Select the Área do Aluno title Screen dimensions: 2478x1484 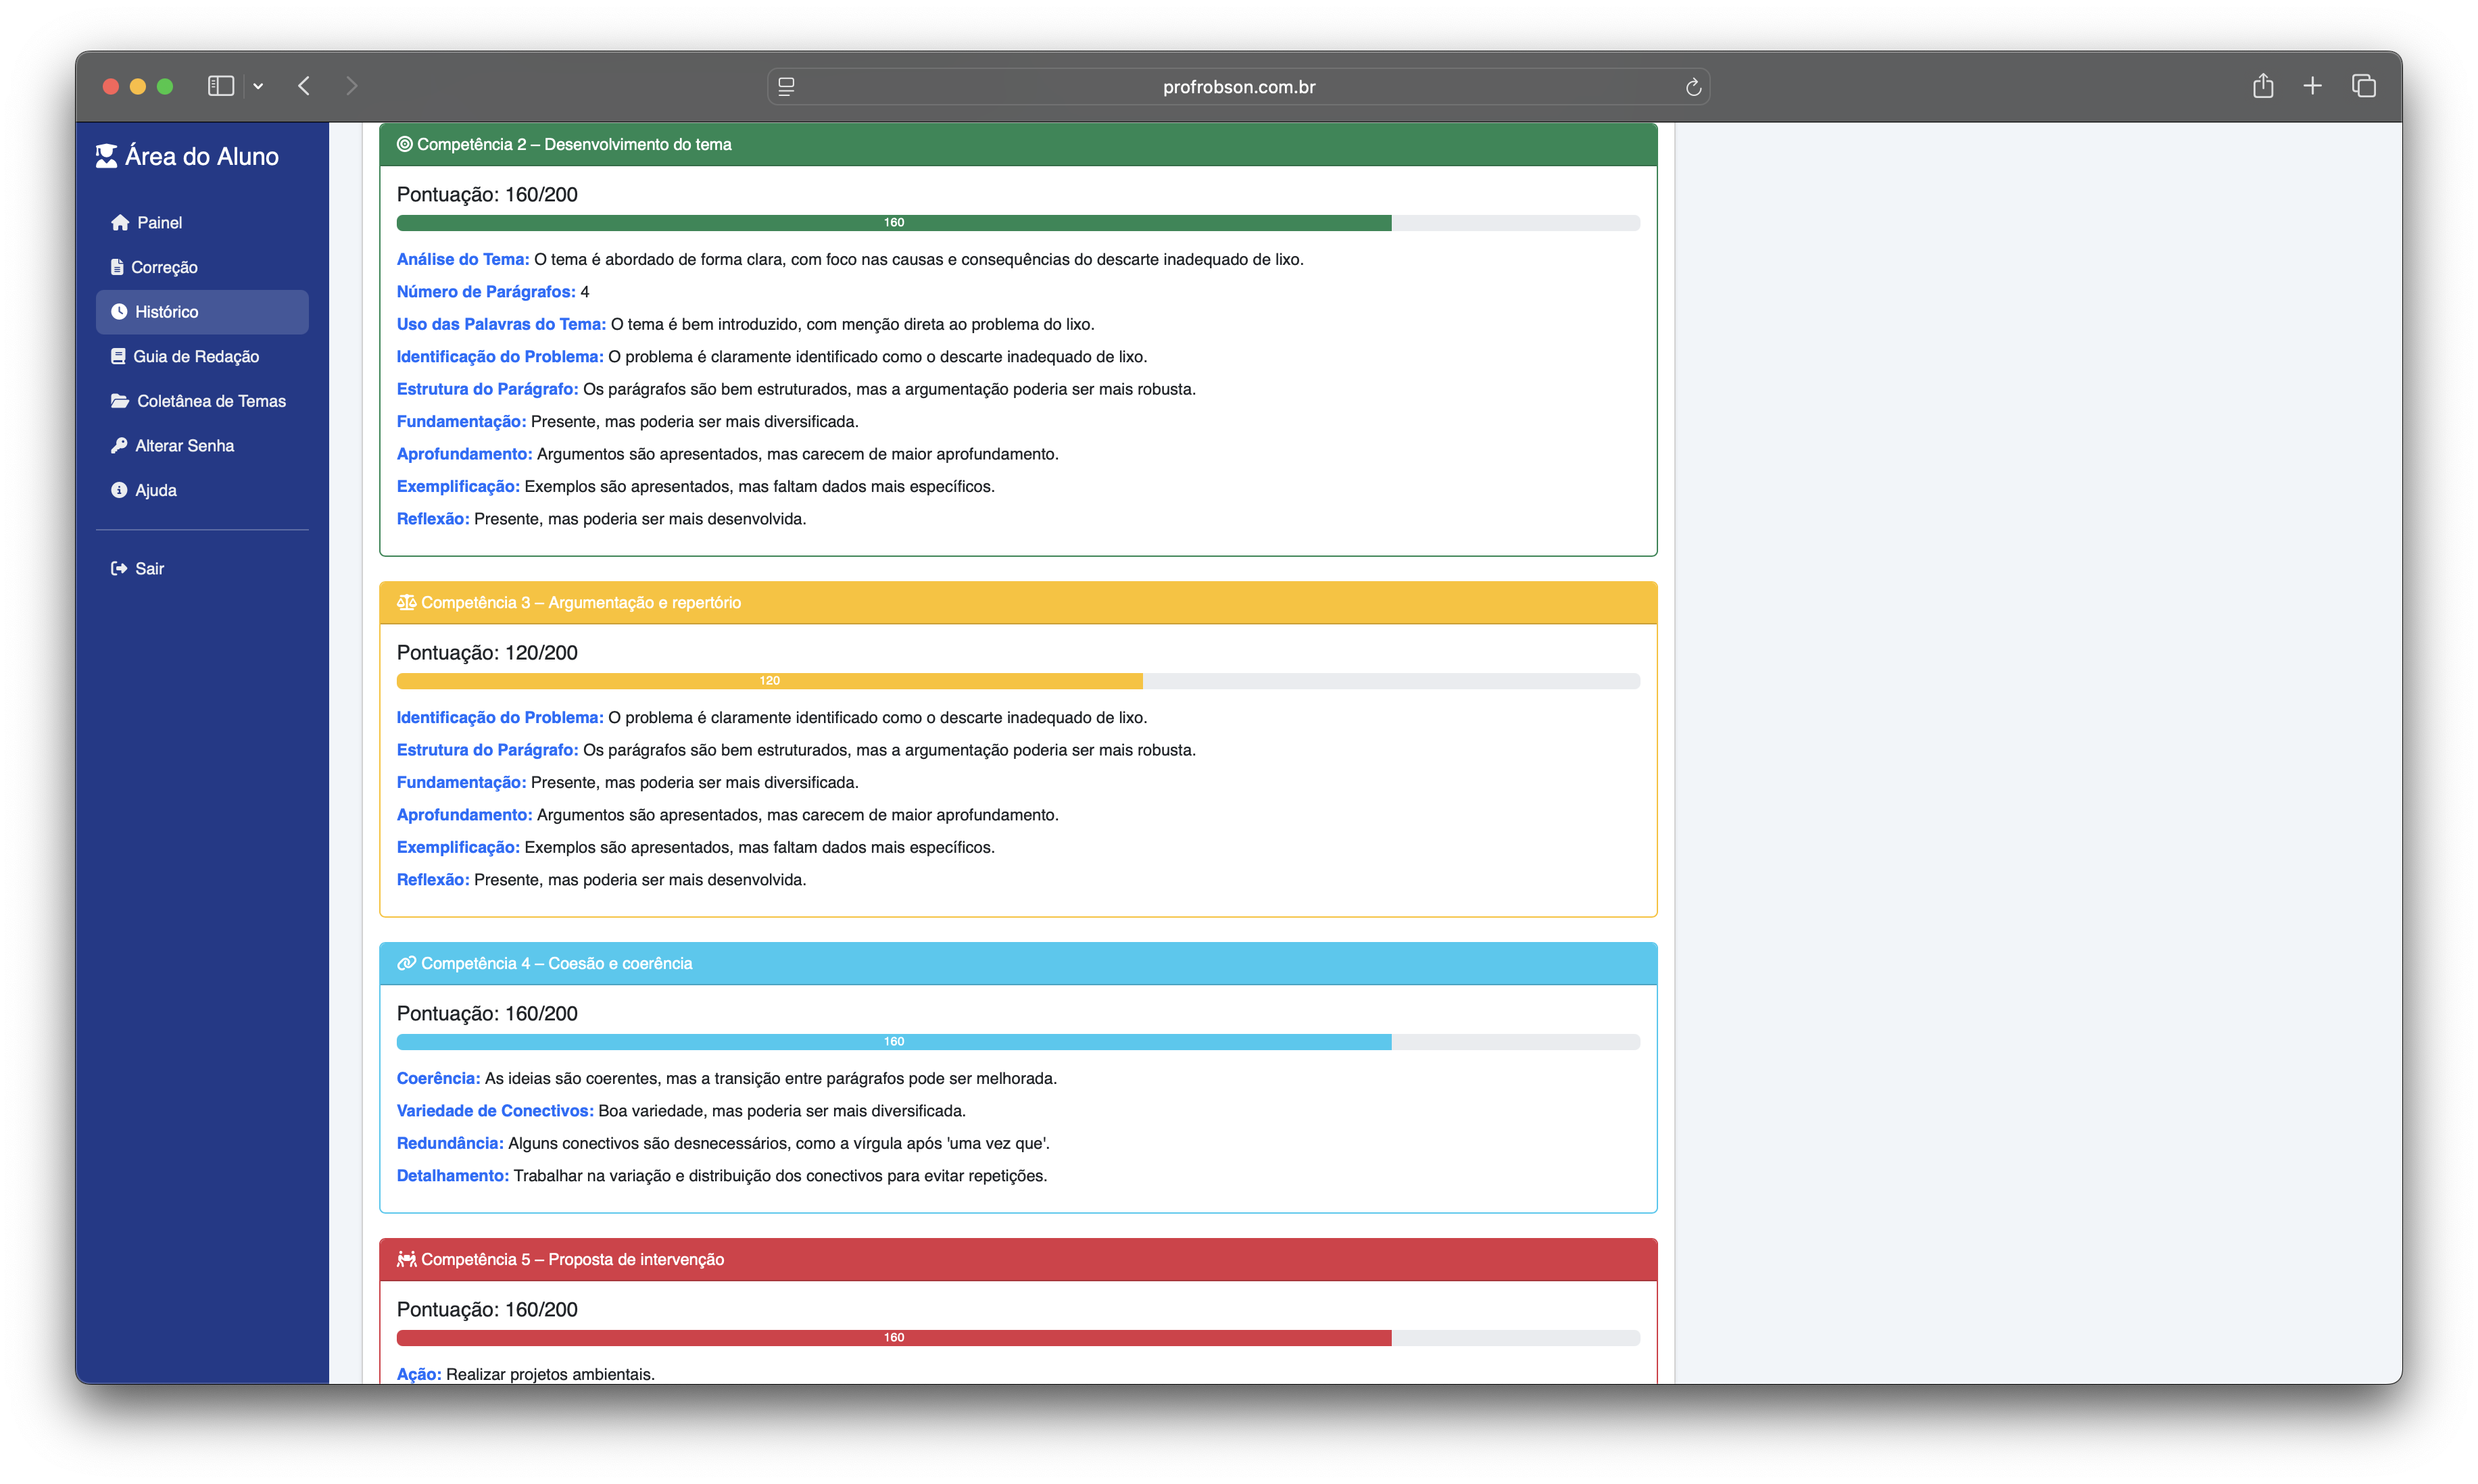click(201, 156)
